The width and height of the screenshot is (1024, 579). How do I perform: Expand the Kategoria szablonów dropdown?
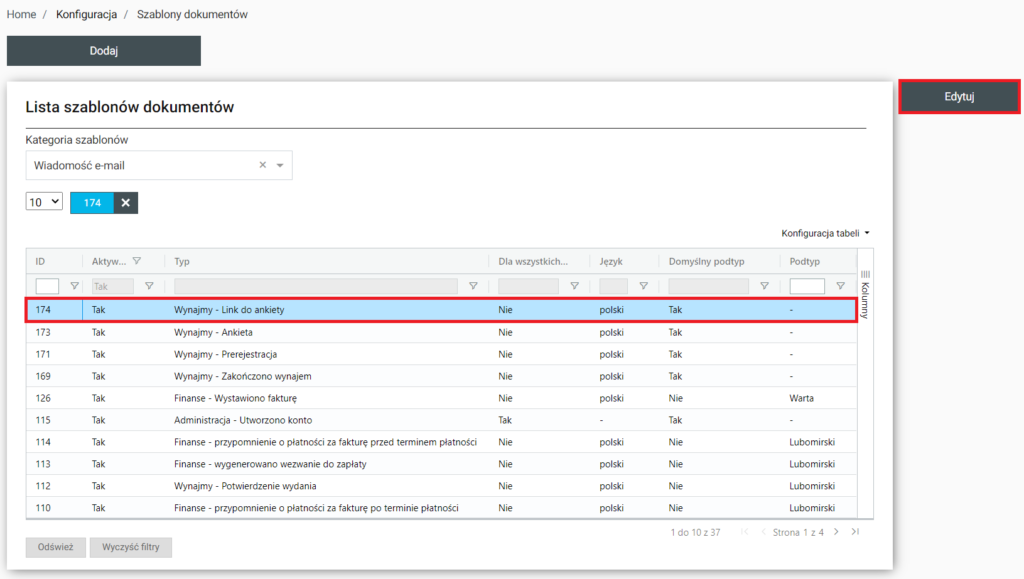(x=280, y=165)
